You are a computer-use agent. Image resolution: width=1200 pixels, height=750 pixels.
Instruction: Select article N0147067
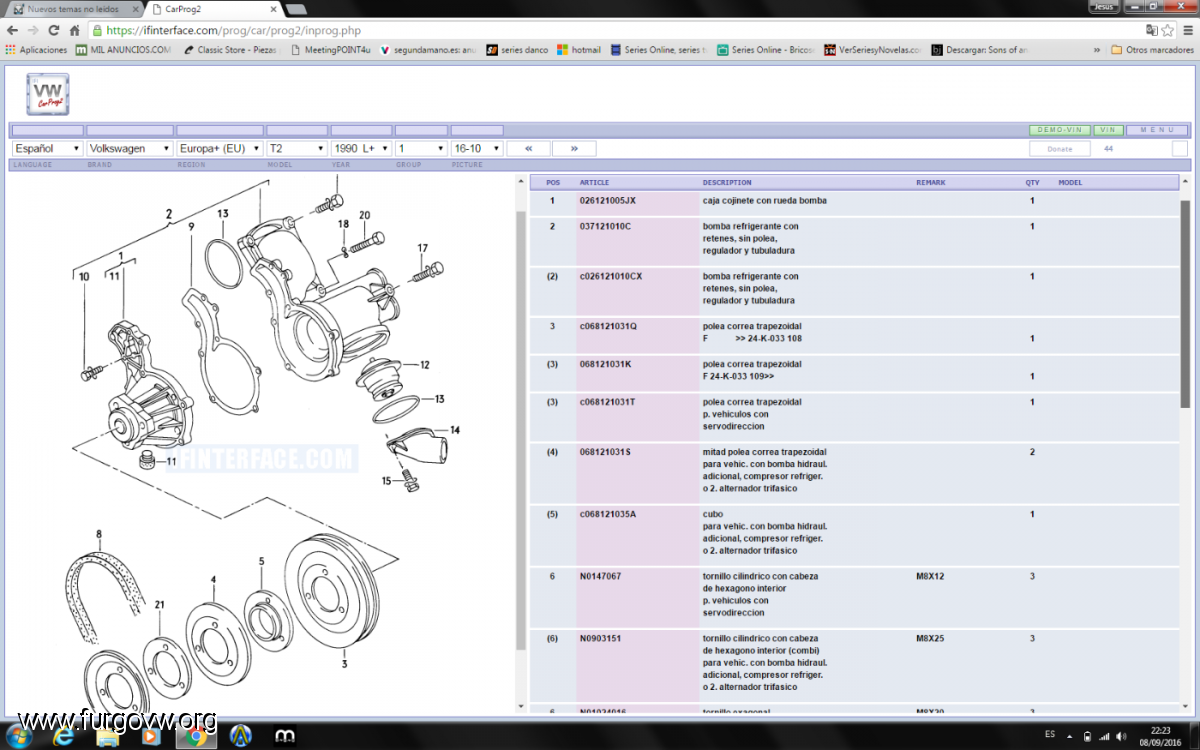(x=600, y=576)
